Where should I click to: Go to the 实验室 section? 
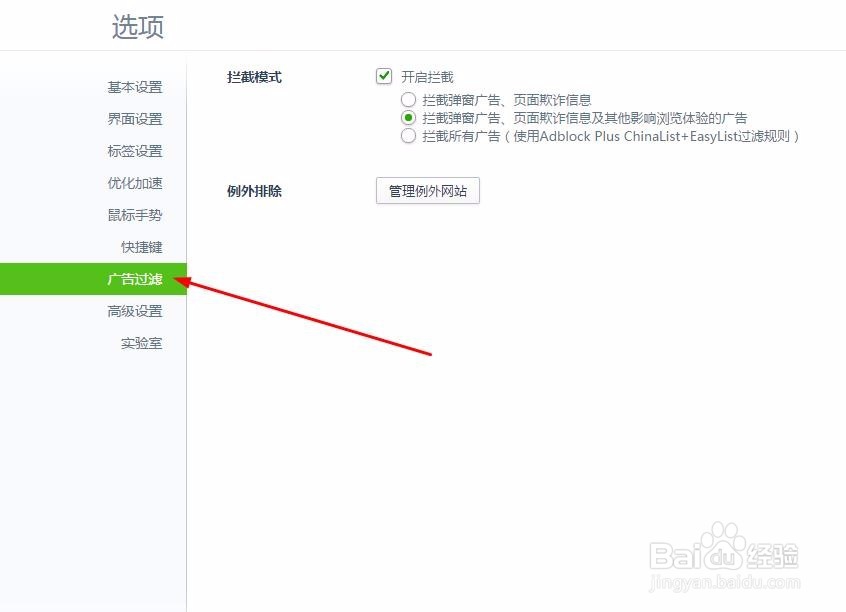[141, 343]
